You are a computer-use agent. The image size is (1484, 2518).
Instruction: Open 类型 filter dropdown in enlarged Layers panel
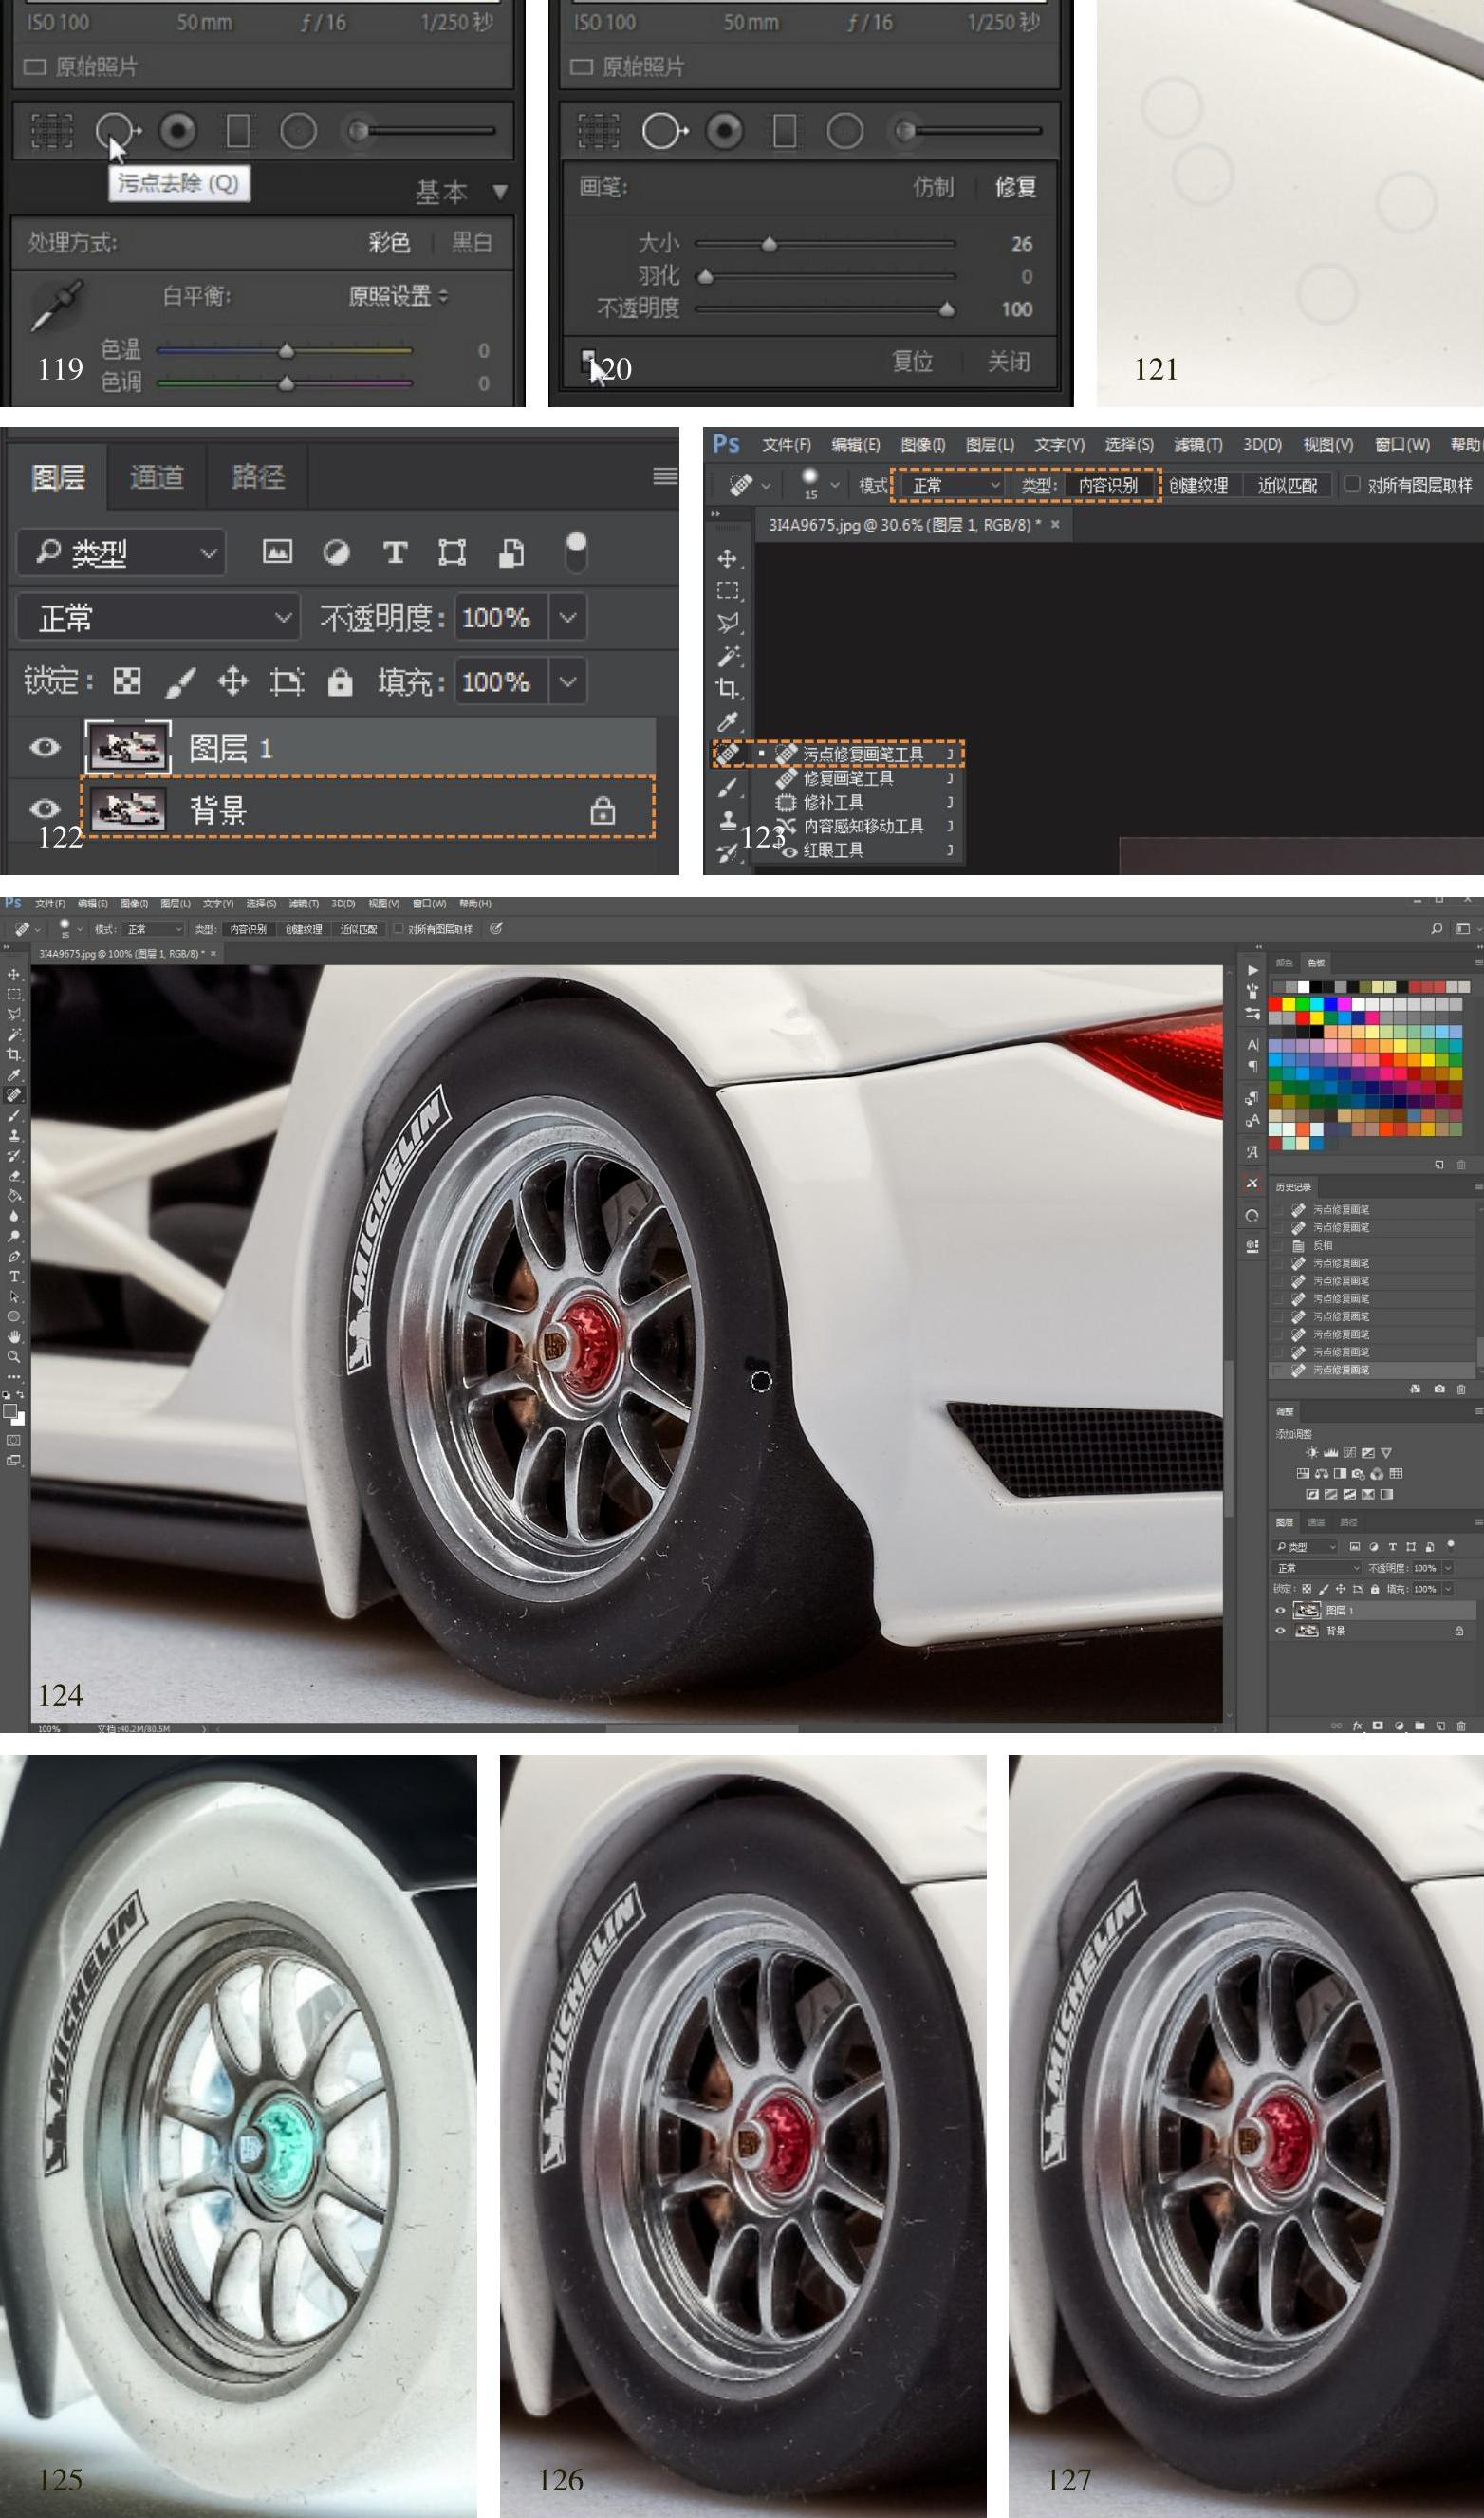coord(121,552)
